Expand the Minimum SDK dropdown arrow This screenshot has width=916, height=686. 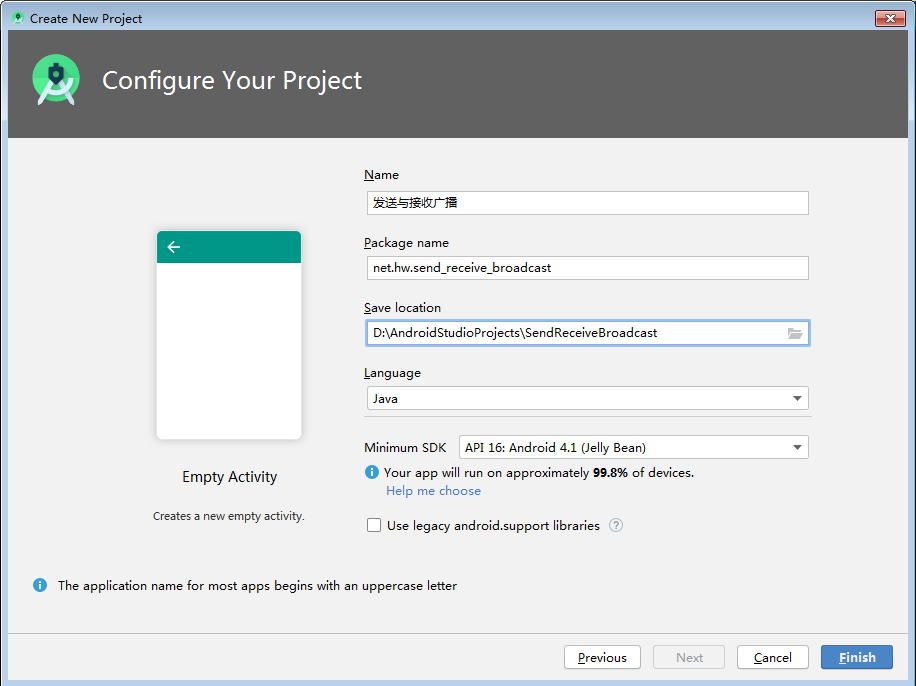[x=797, y=448]
